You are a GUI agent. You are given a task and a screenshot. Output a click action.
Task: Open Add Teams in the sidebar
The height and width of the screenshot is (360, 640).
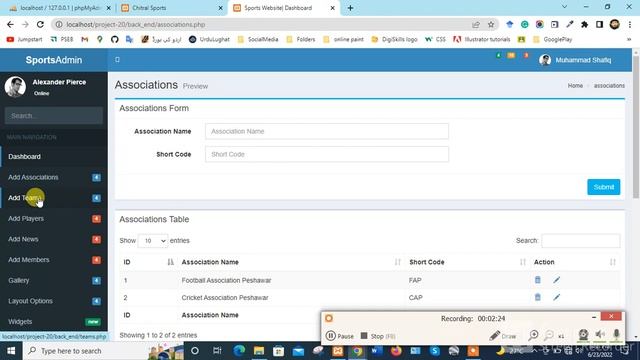coord(54,198)
